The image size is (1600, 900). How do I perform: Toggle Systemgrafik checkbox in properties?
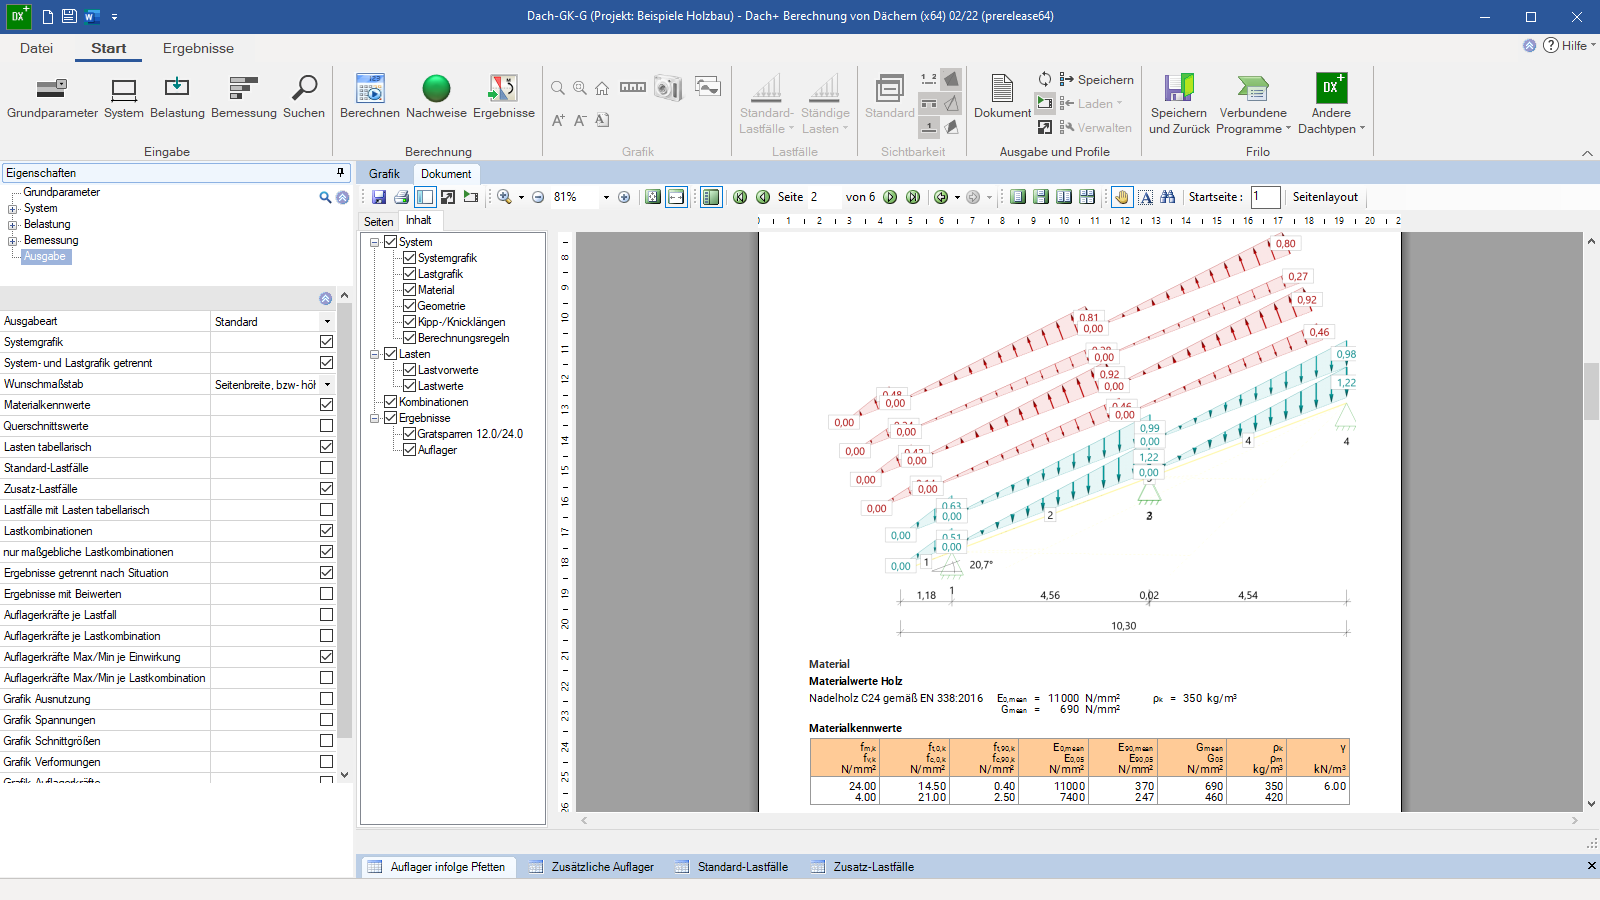(x=326, y=342)
